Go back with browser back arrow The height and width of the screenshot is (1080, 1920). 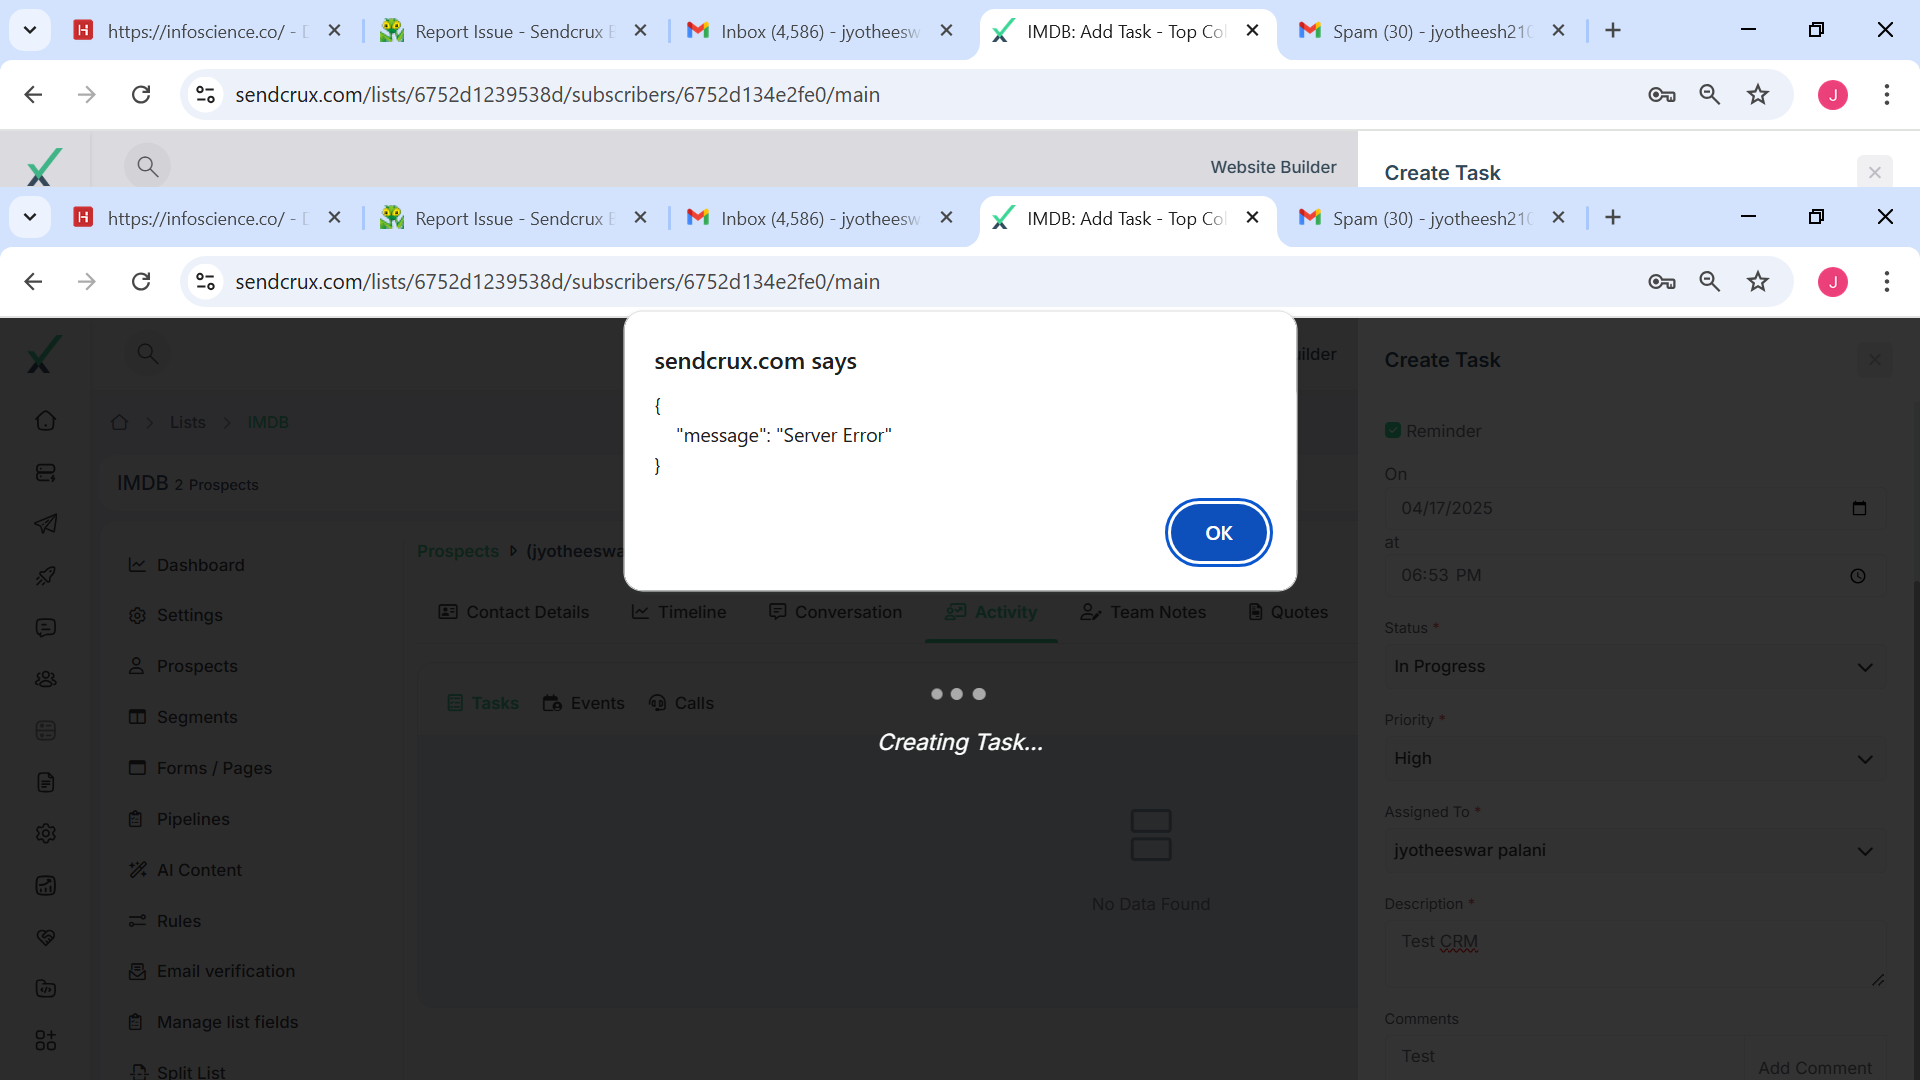click(33, 282)
